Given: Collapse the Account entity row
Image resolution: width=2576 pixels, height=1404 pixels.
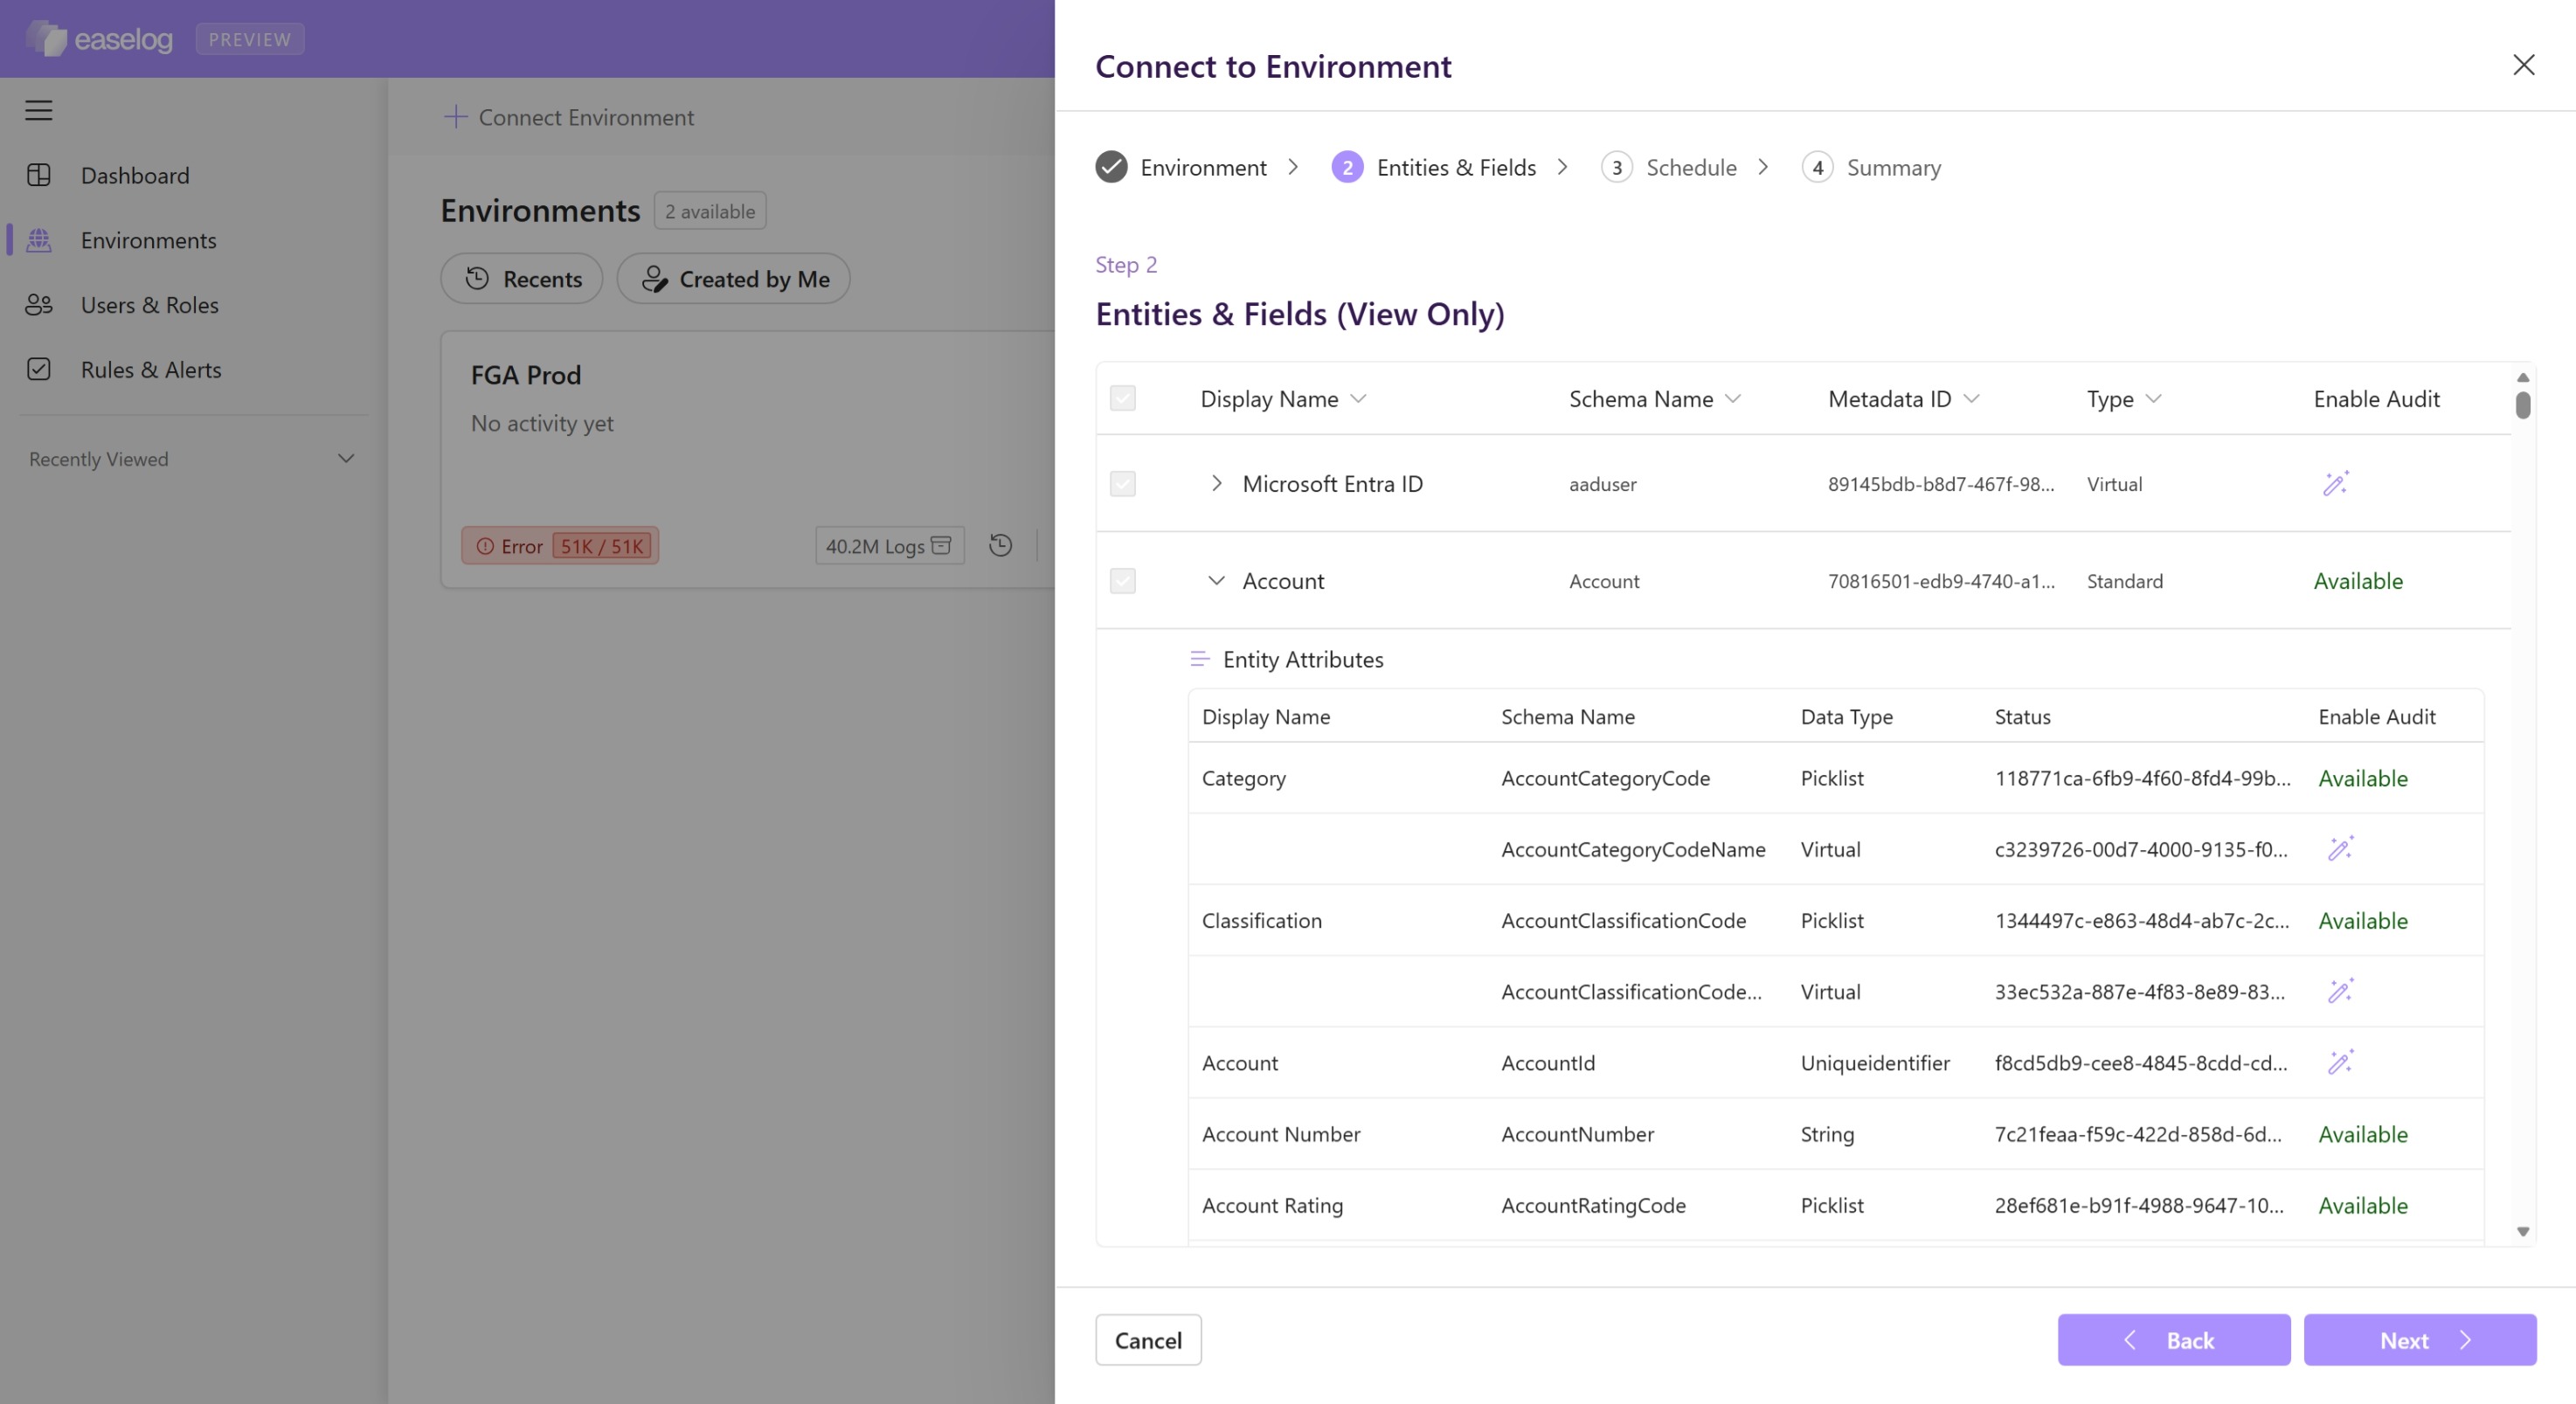Looking at the screenshot, I should [x=1216, y=580].
